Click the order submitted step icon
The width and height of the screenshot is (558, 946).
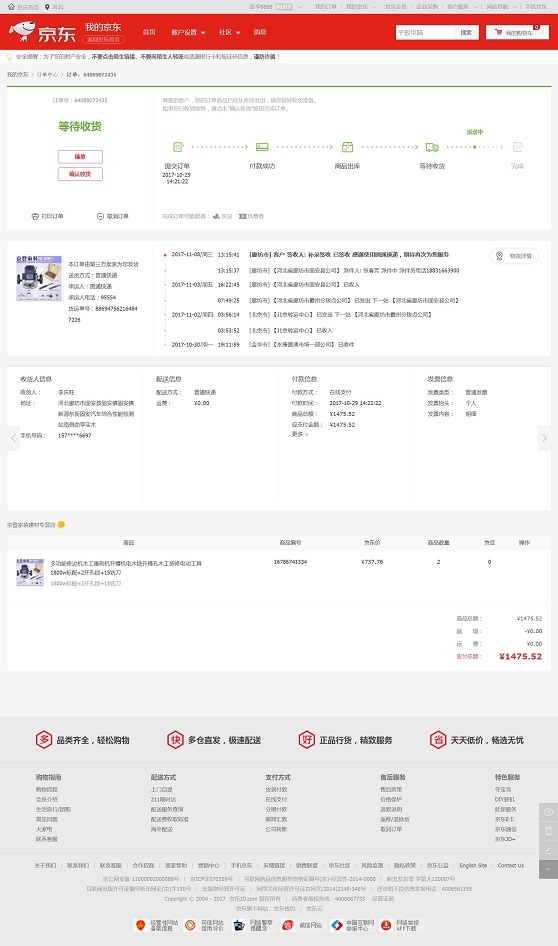177,147
